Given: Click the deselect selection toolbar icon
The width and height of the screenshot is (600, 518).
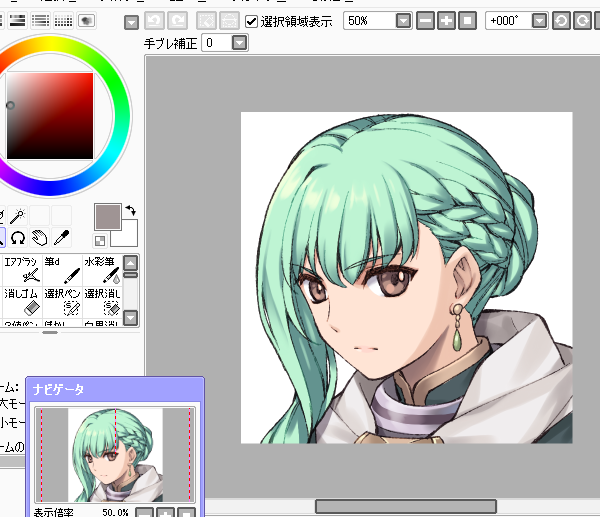Looking at the screenshot, I should point(206,21).
